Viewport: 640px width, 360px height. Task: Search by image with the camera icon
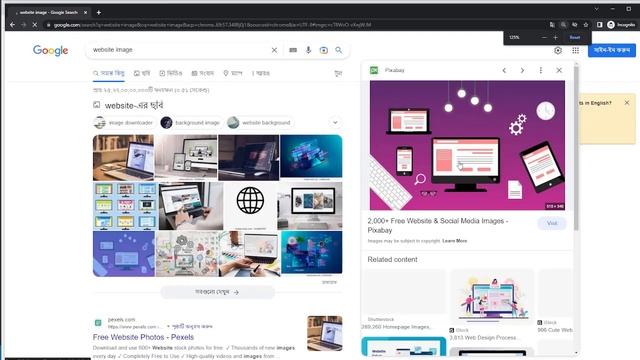(324, 50)
